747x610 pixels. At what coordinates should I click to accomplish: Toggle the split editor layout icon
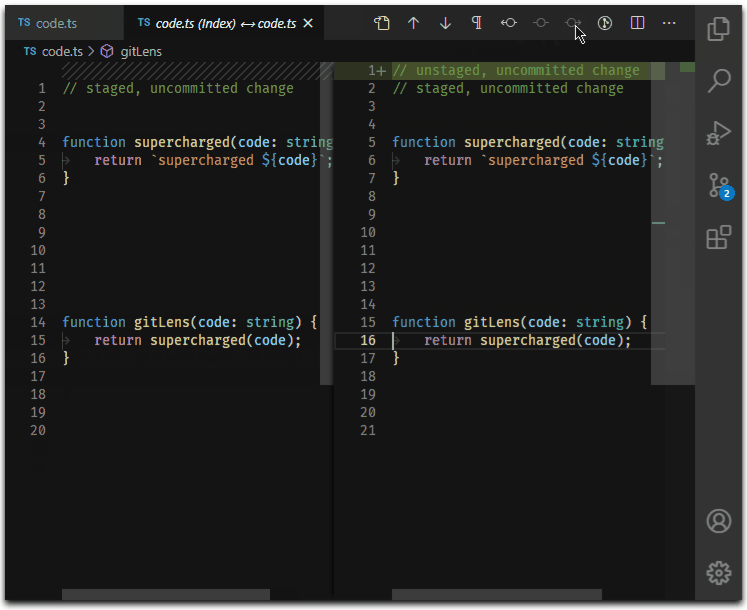pos(637,23)
